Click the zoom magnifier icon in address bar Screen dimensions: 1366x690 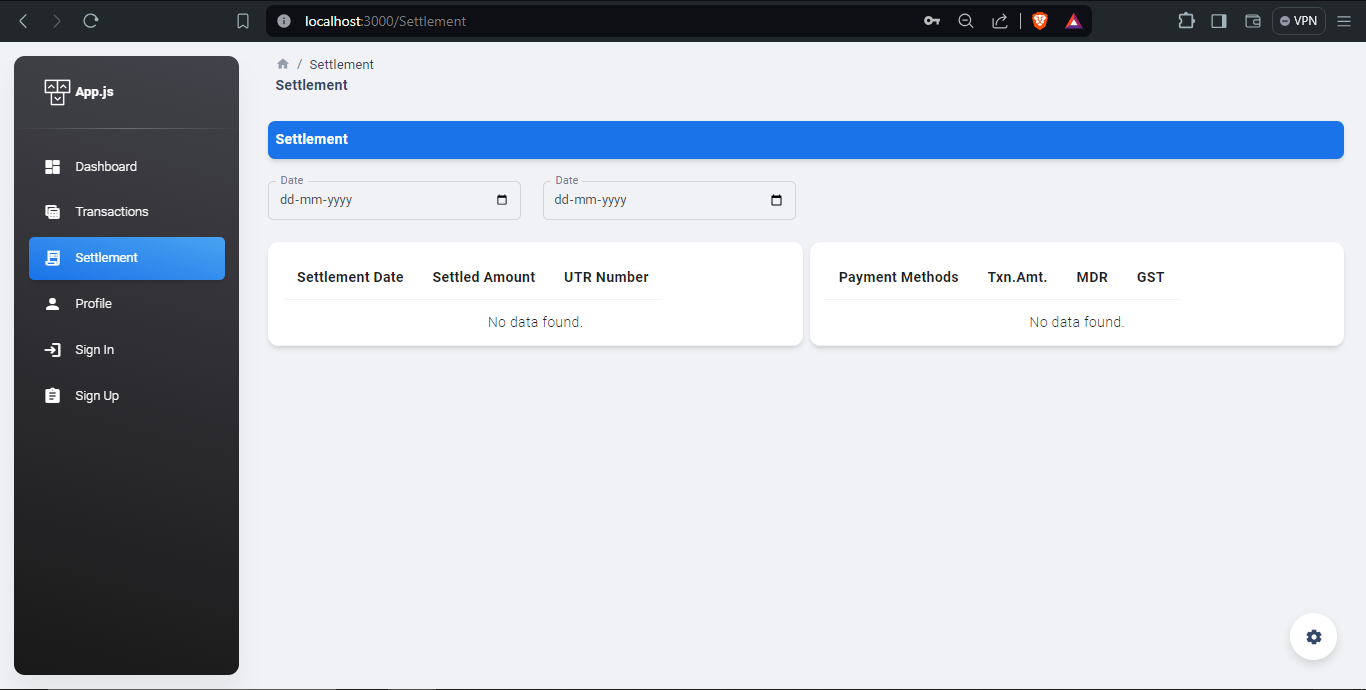coord(966,21)
